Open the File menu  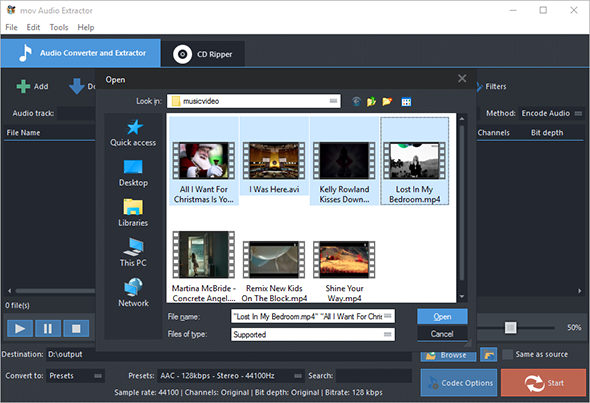(11, 27)
